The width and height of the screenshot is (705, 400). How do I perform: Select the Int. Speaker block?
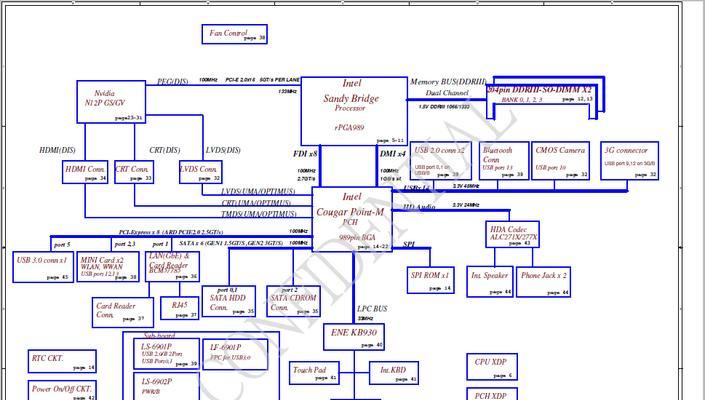click(x=490, y=282)
